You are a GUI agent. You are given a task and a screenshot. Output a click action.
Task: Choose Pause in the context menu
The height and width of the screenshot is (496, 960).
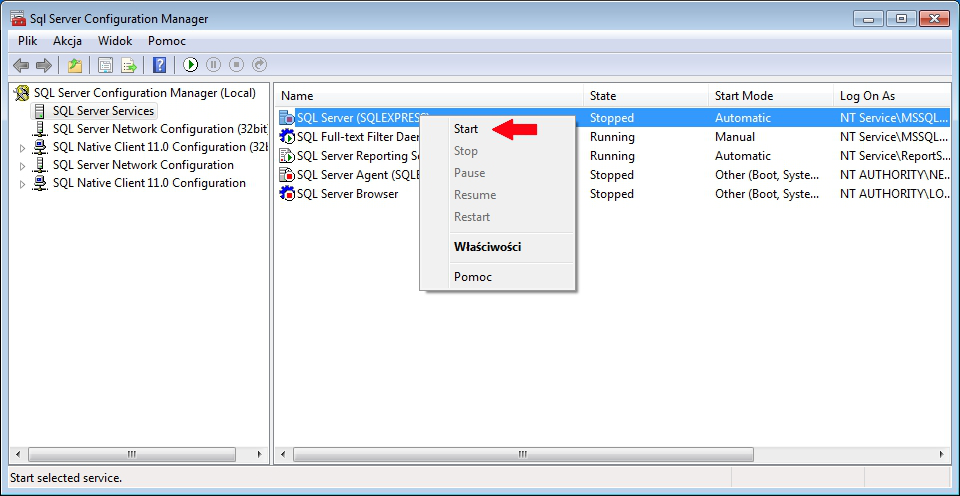[x=470, y=173]
